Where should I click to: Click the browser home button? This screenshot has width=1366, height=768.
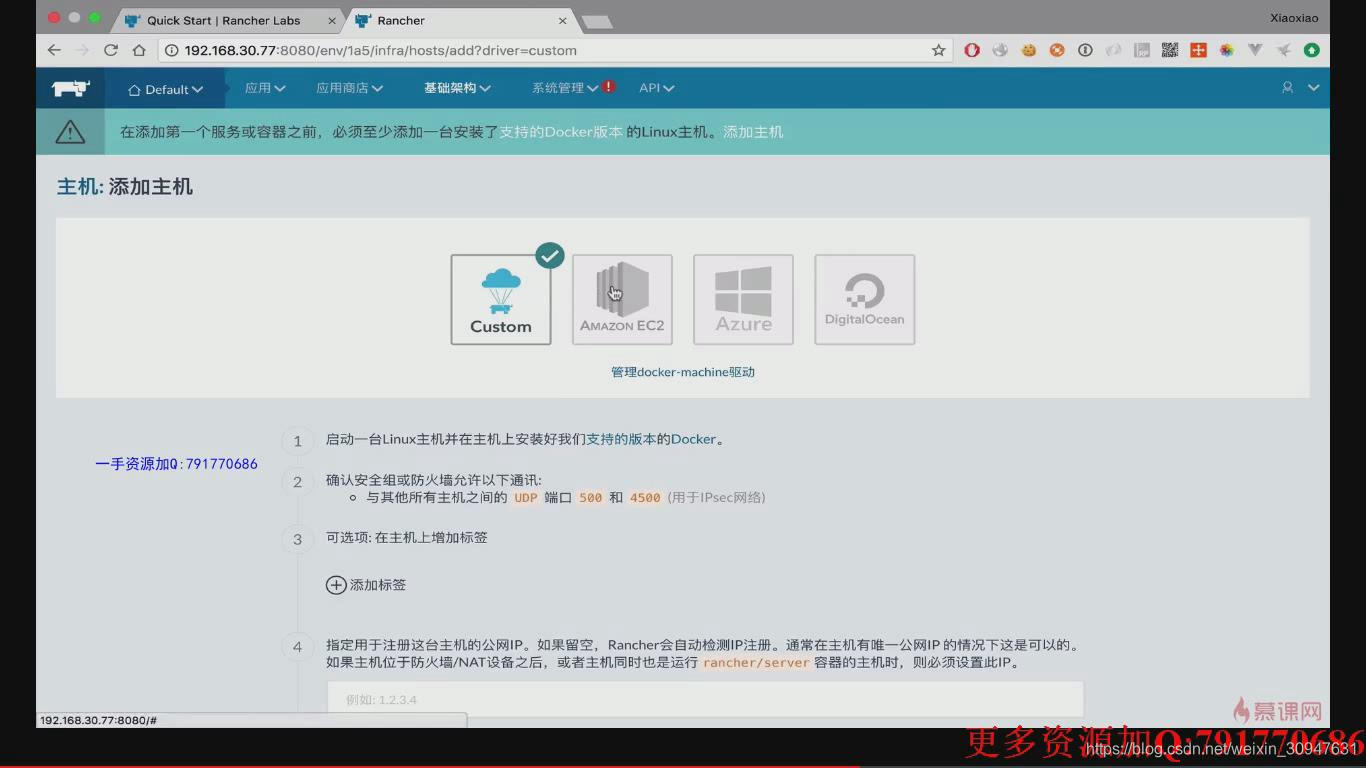pyautogui.click(x=139, y=50)
